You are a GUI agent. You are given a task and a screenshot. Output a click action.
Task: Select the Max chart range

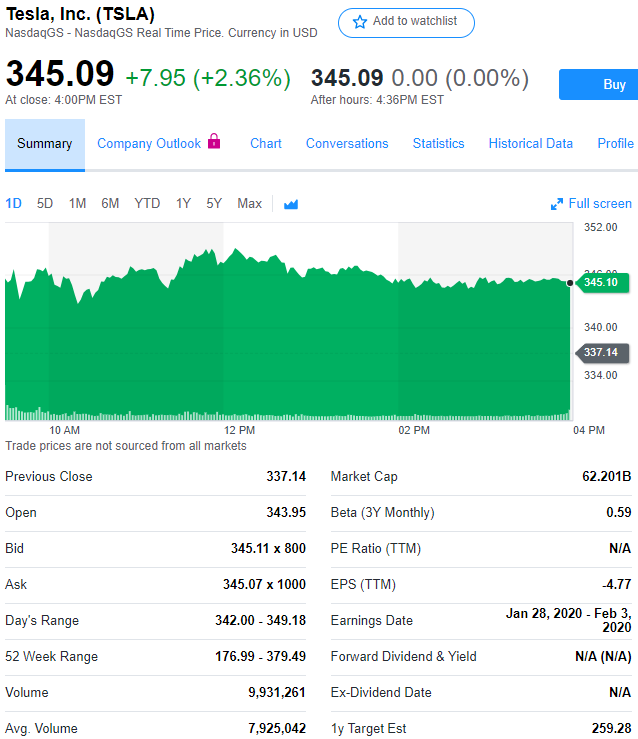pyautogui.click(x=249, y=204)
